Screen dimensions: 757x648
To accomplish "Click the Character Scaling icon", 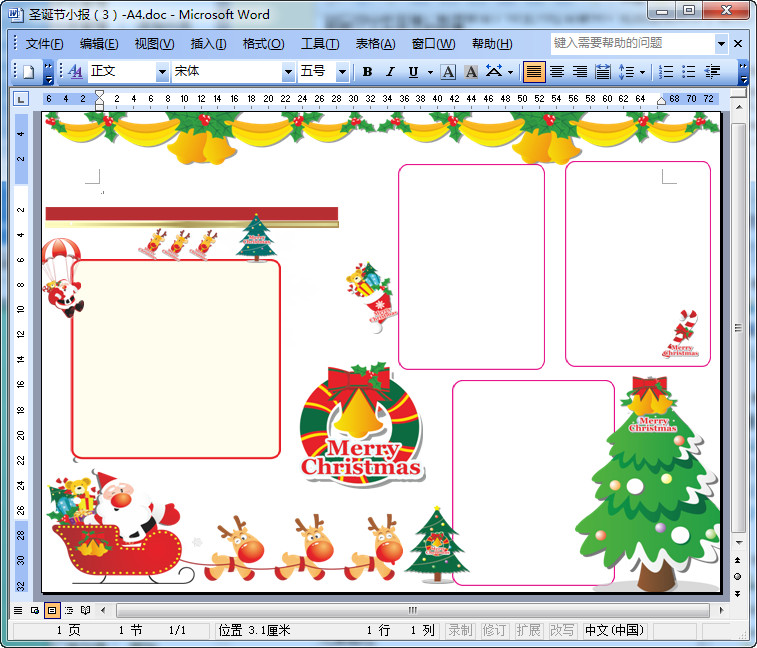I will pos(494,71).
